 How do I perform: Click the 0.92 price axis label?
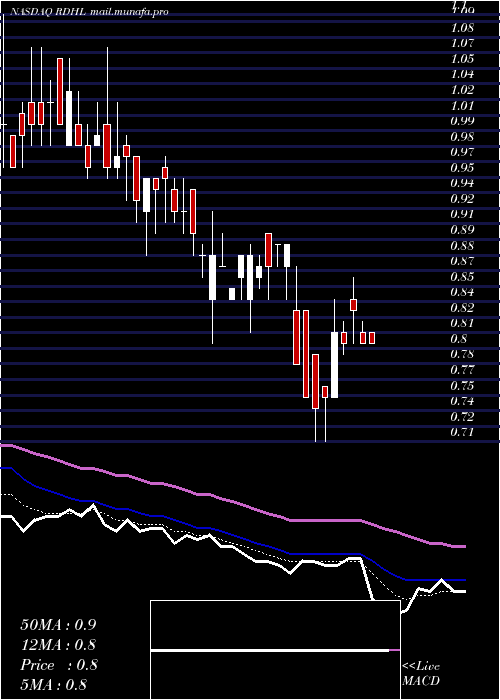click(462, 199)
